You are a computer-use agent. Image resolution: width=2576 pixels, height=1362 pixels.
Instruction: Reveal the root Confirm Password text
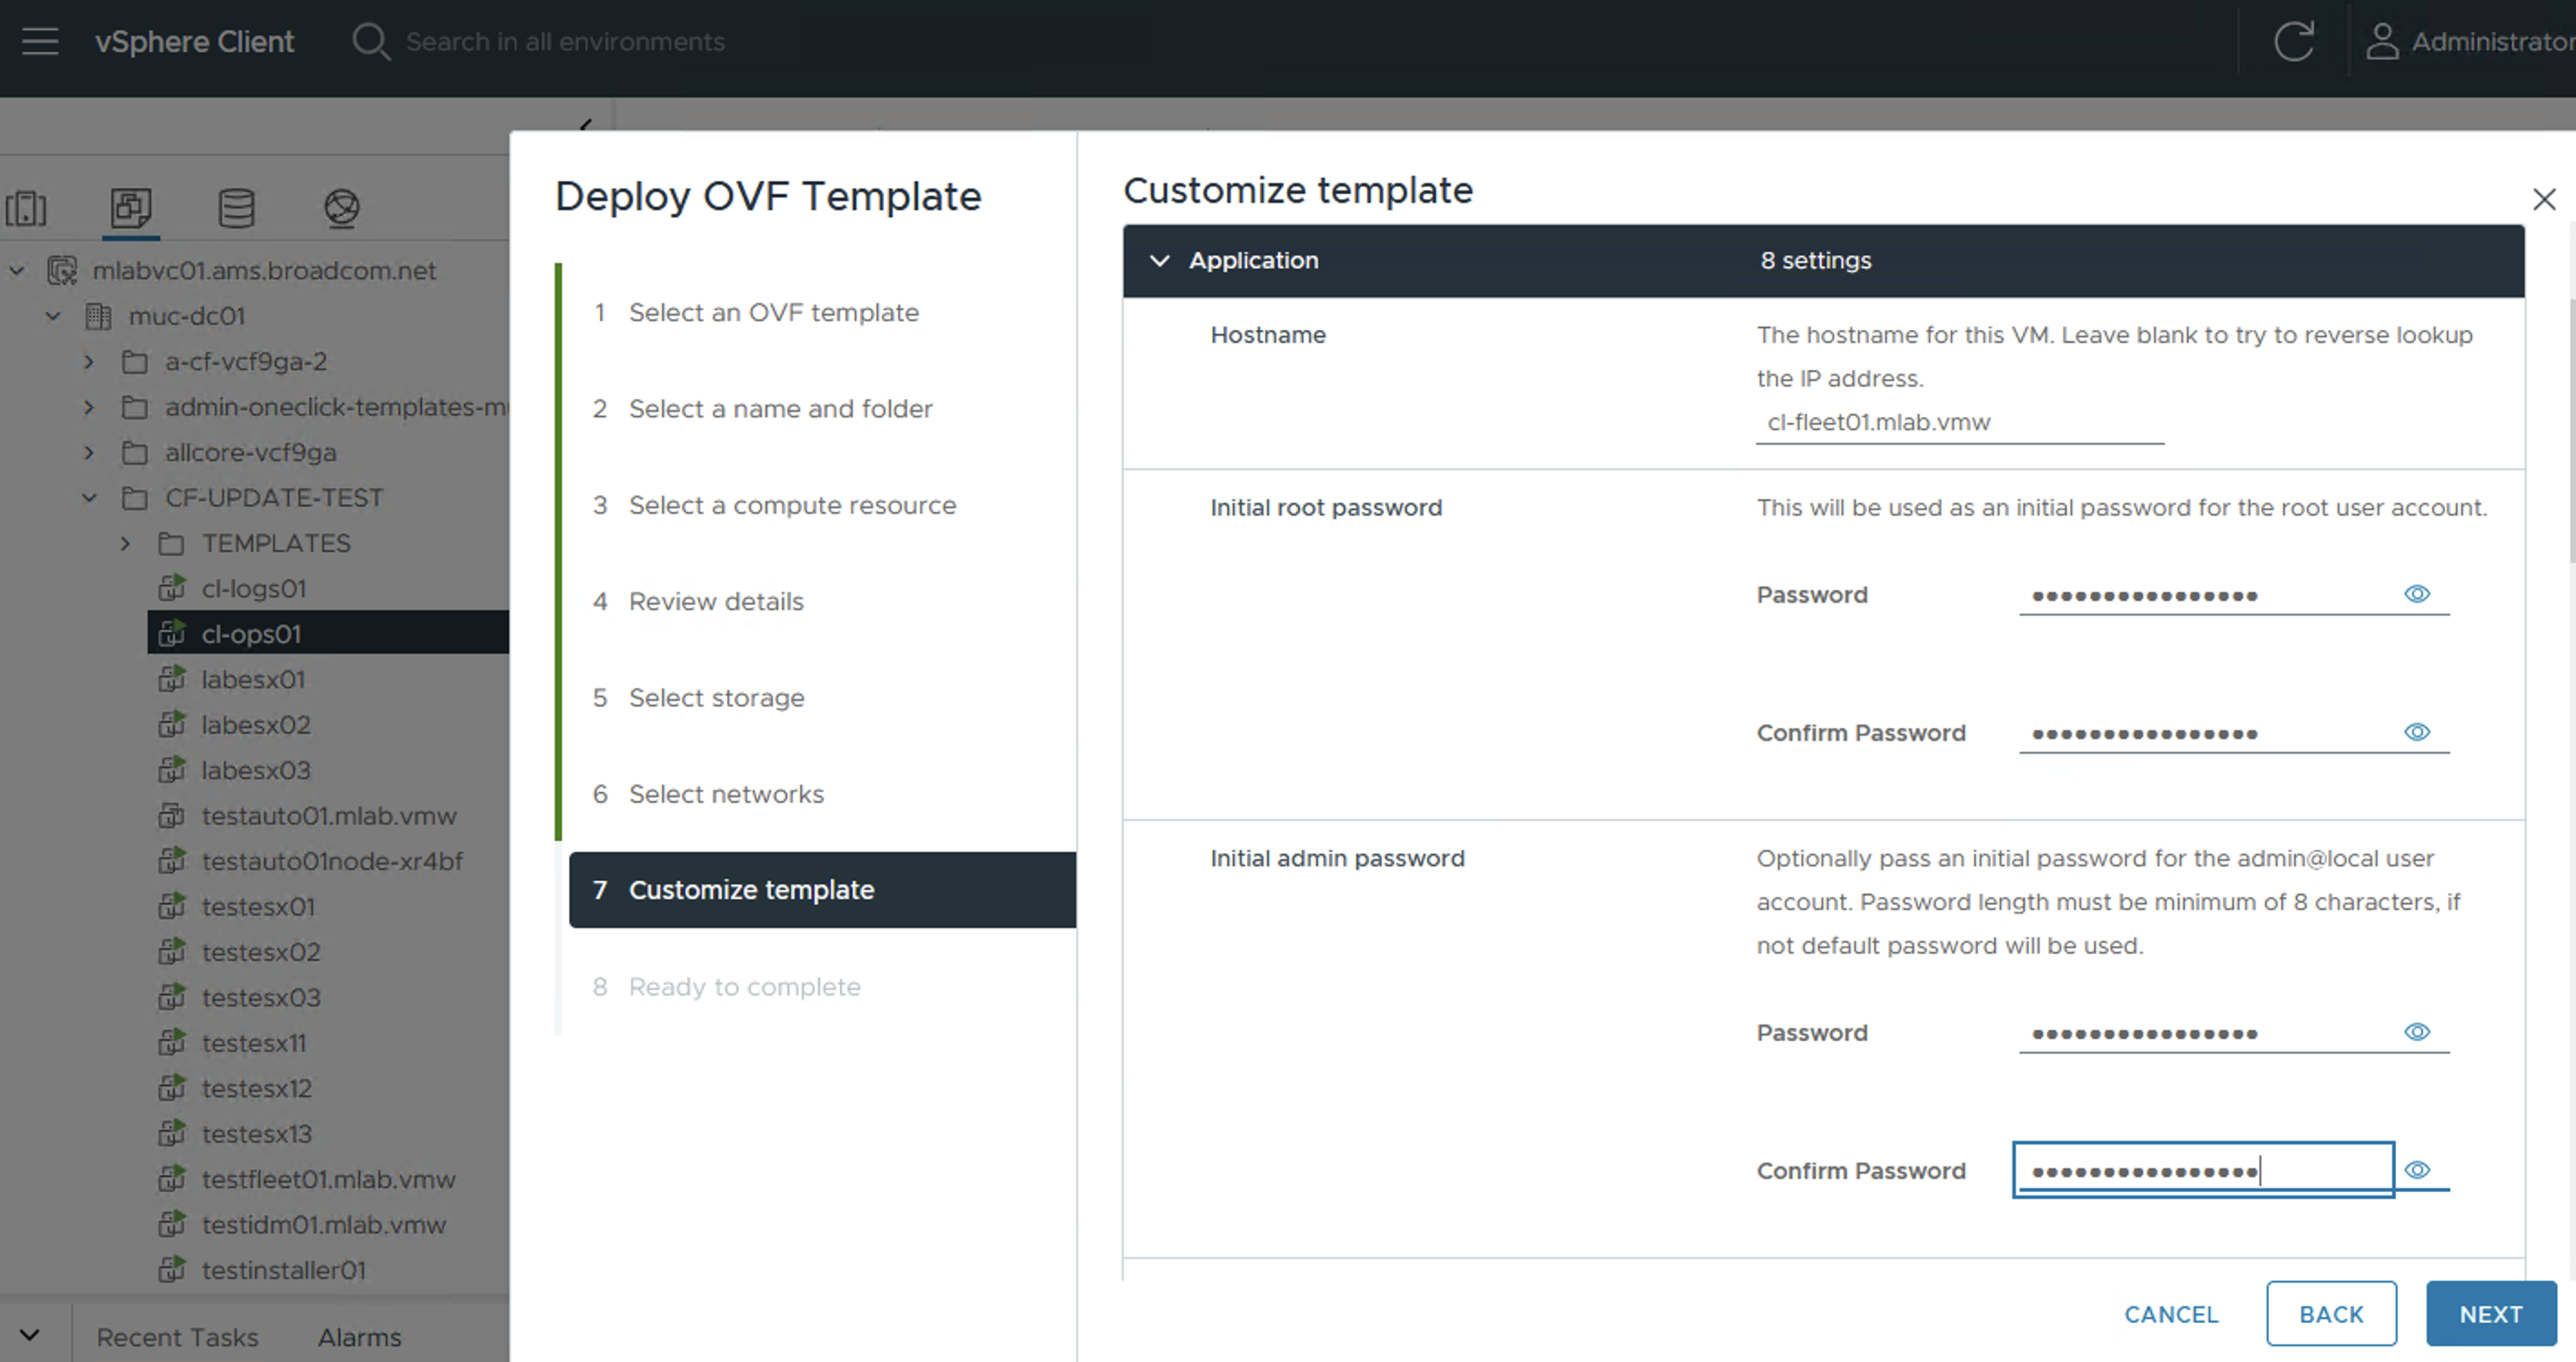coord(2417,732)
